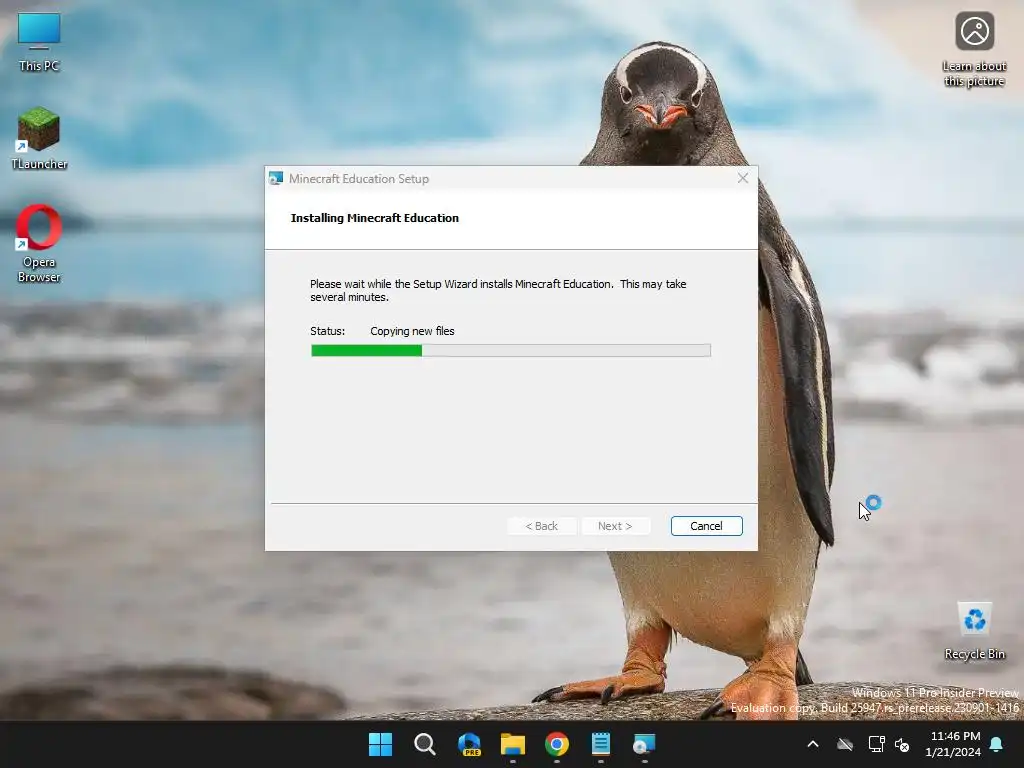Screen dimensions: 1024x768
Task: Click the disabled Back button
Action: coord(541,526)
